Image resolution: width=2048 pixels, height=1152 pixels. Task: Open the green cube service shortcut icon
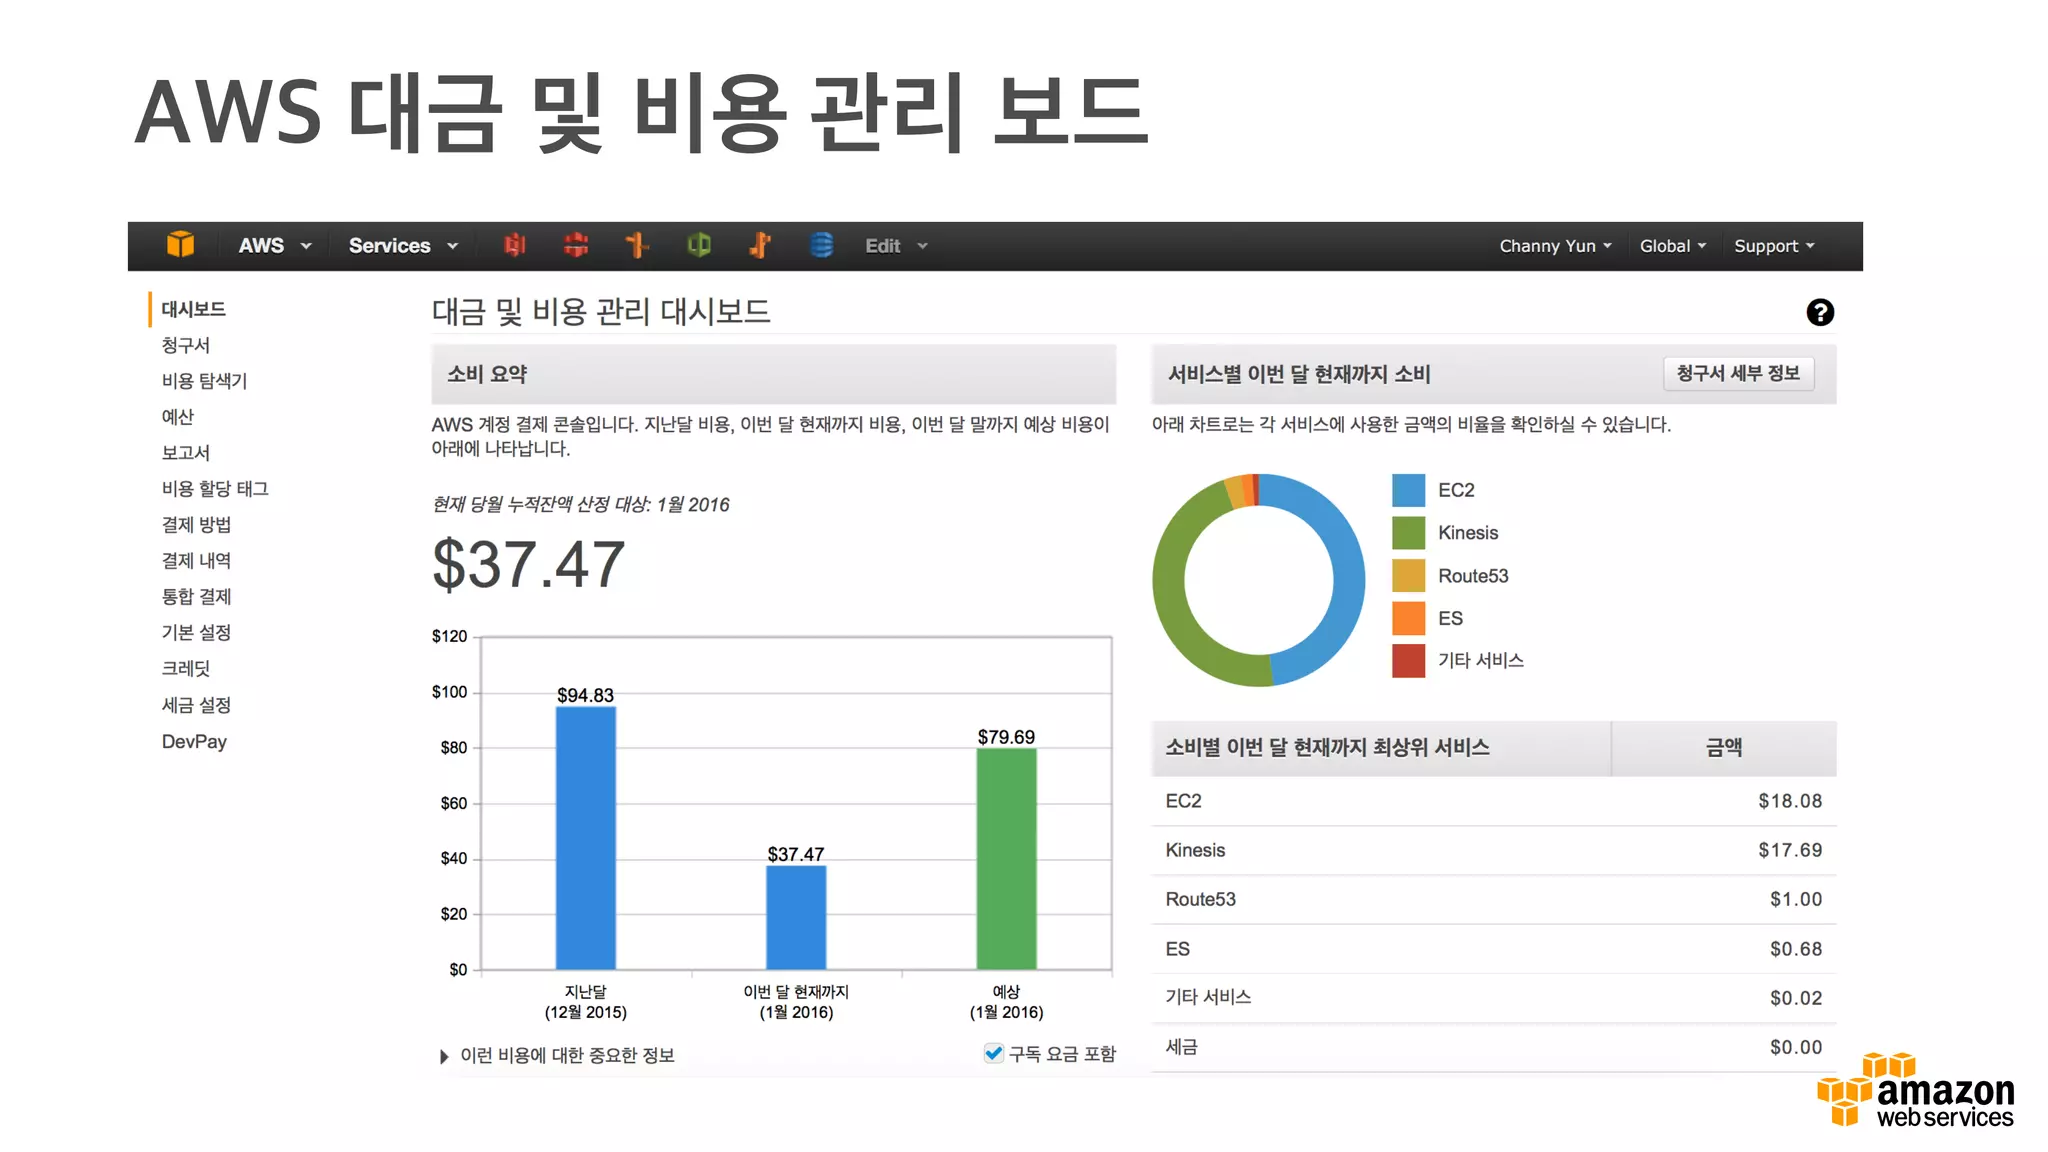coord(699,245)
